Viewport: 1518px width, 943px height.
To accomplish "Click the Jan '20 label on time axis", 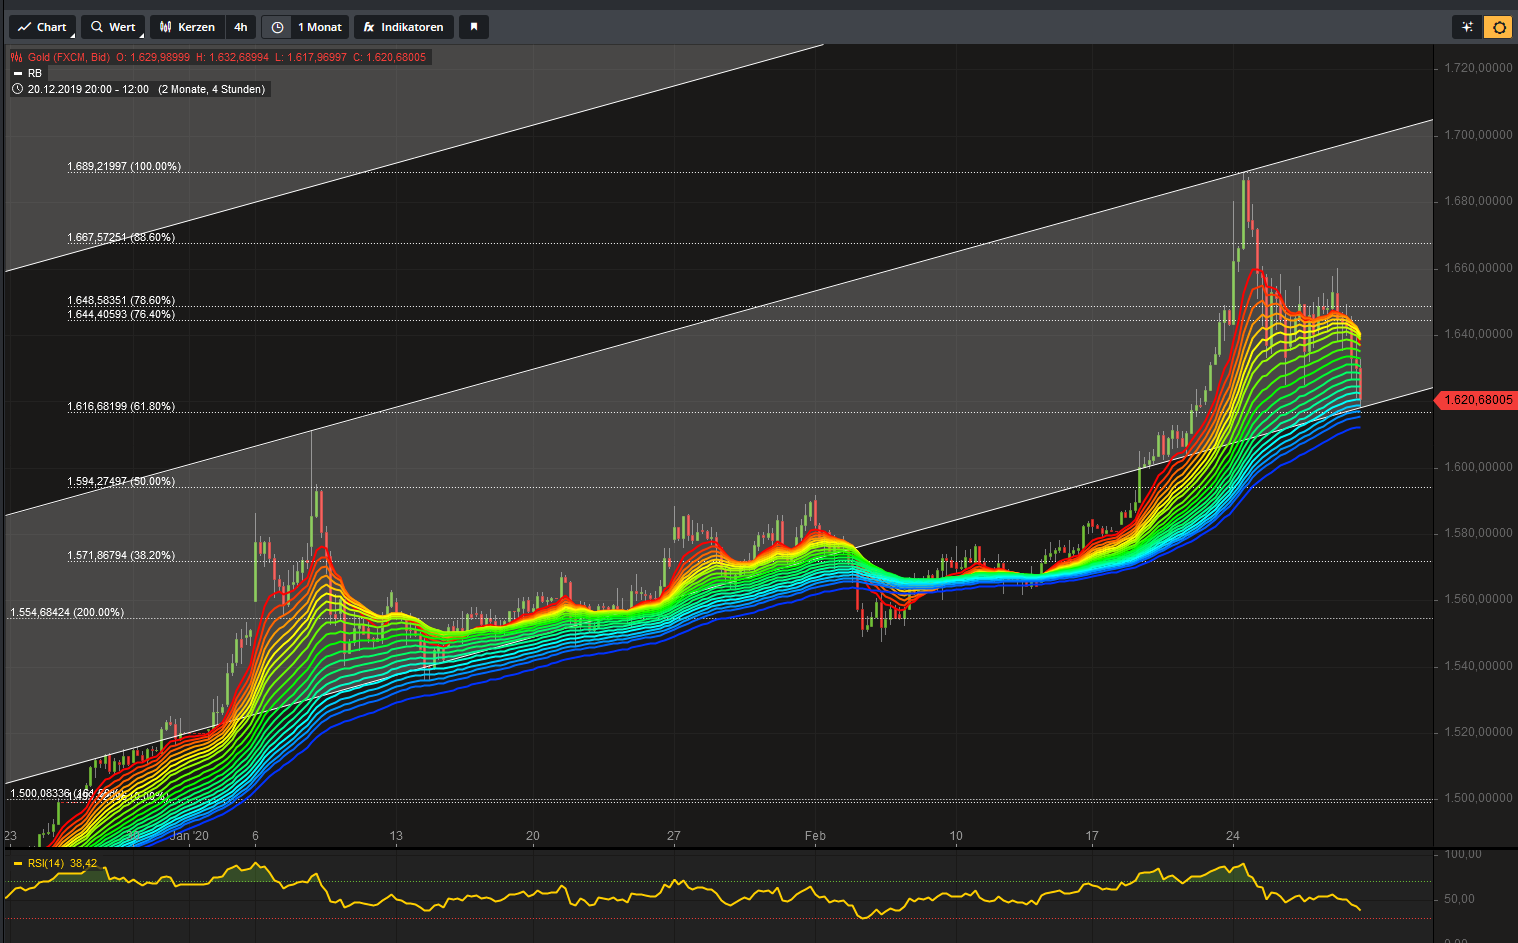I will (189, 836).
